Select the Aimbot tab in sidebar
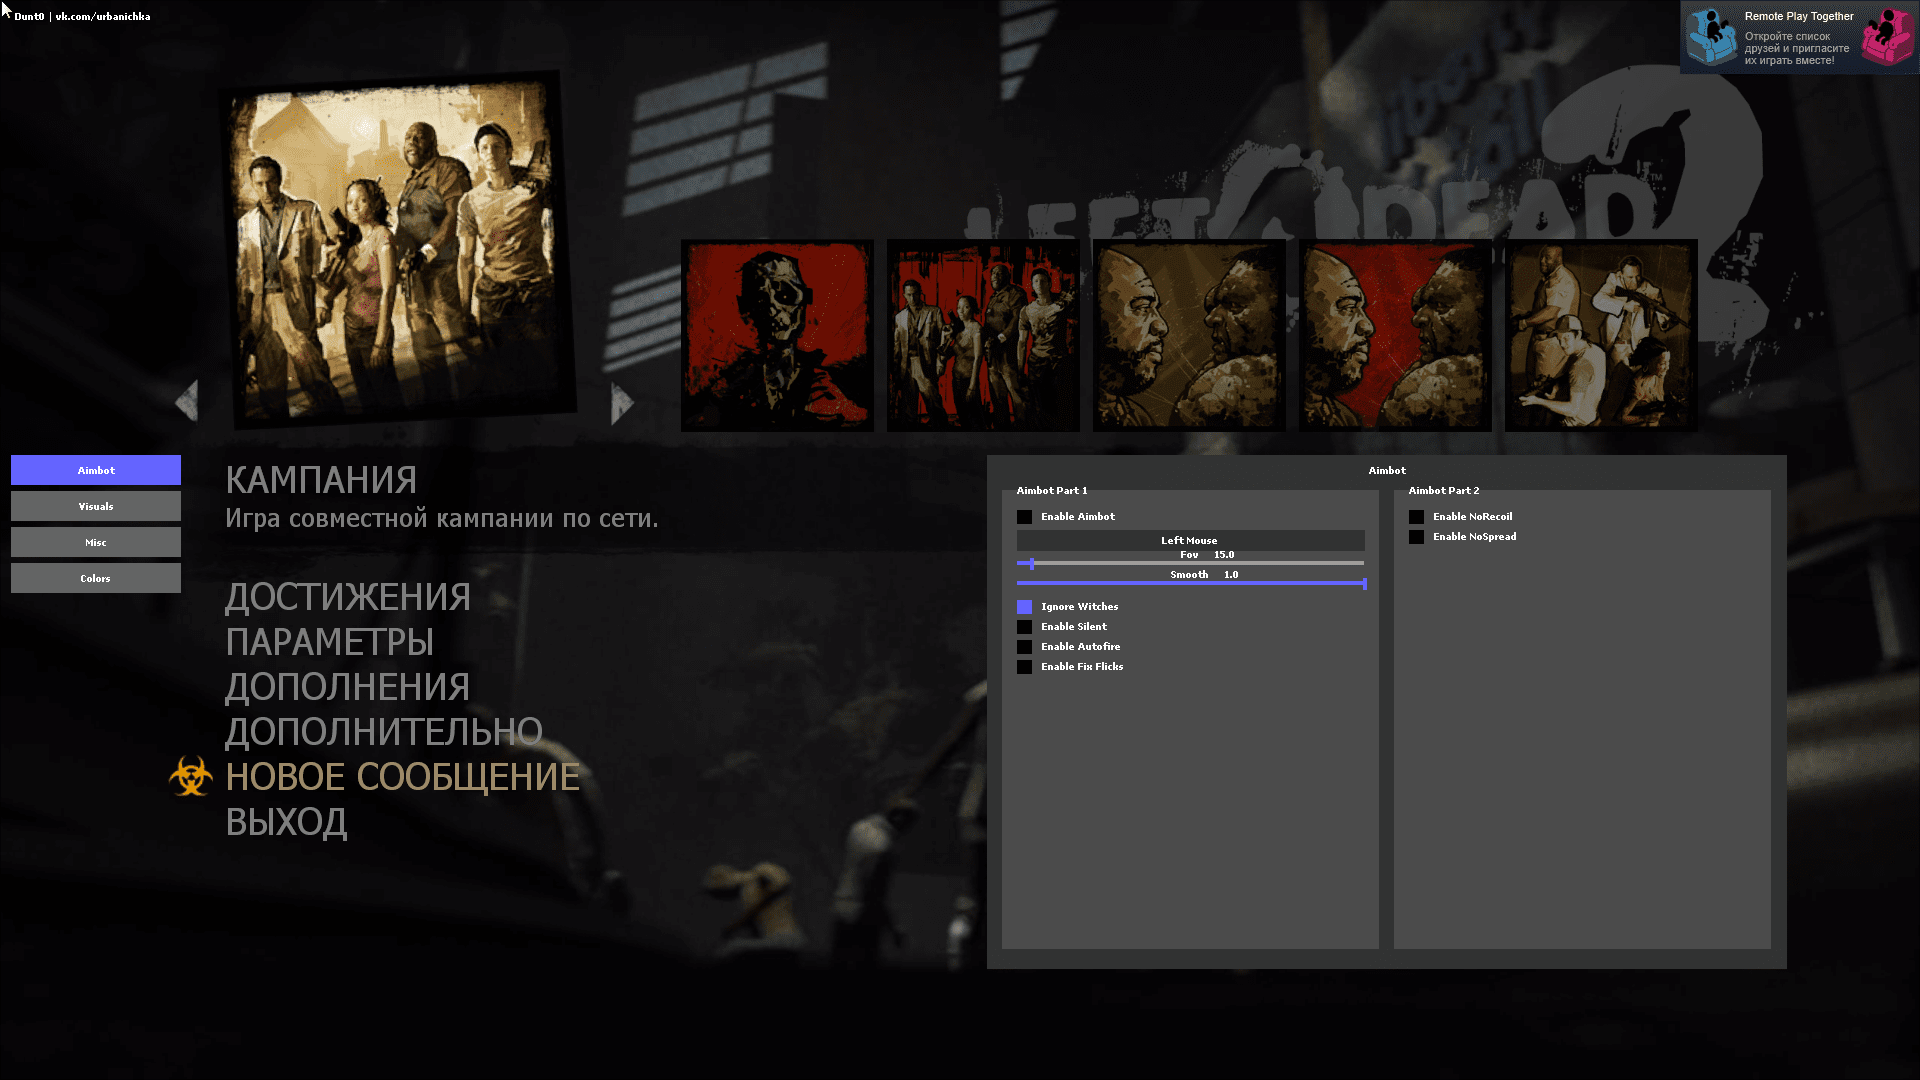 pyautogui.click(x=96, y=470)
